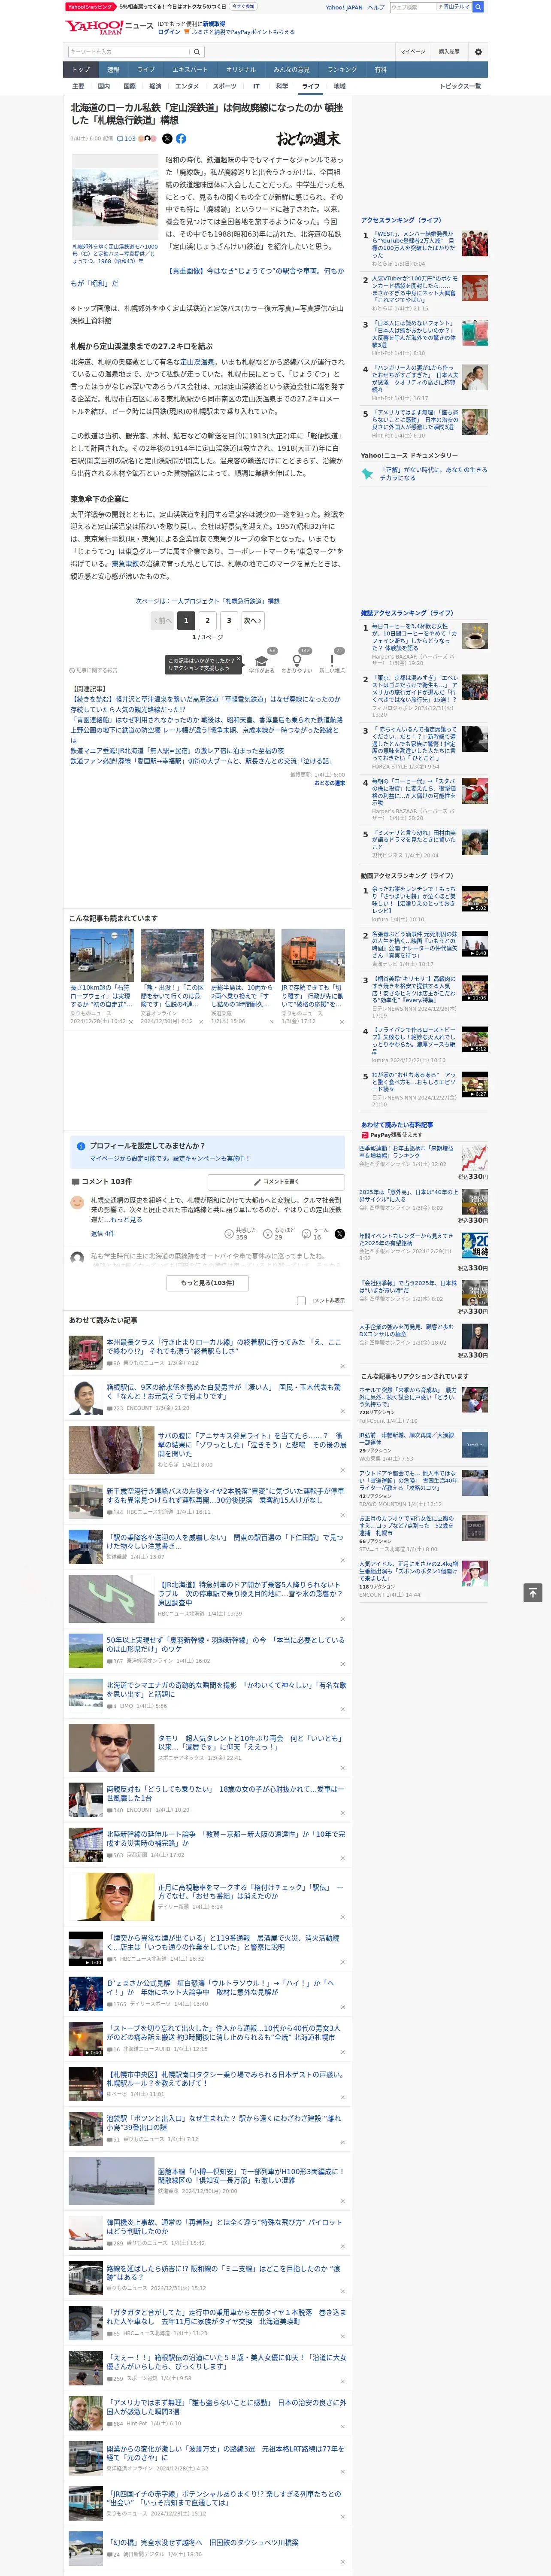
Task: Click なるほど face reaction on first comment
Action: (279, 1234)
